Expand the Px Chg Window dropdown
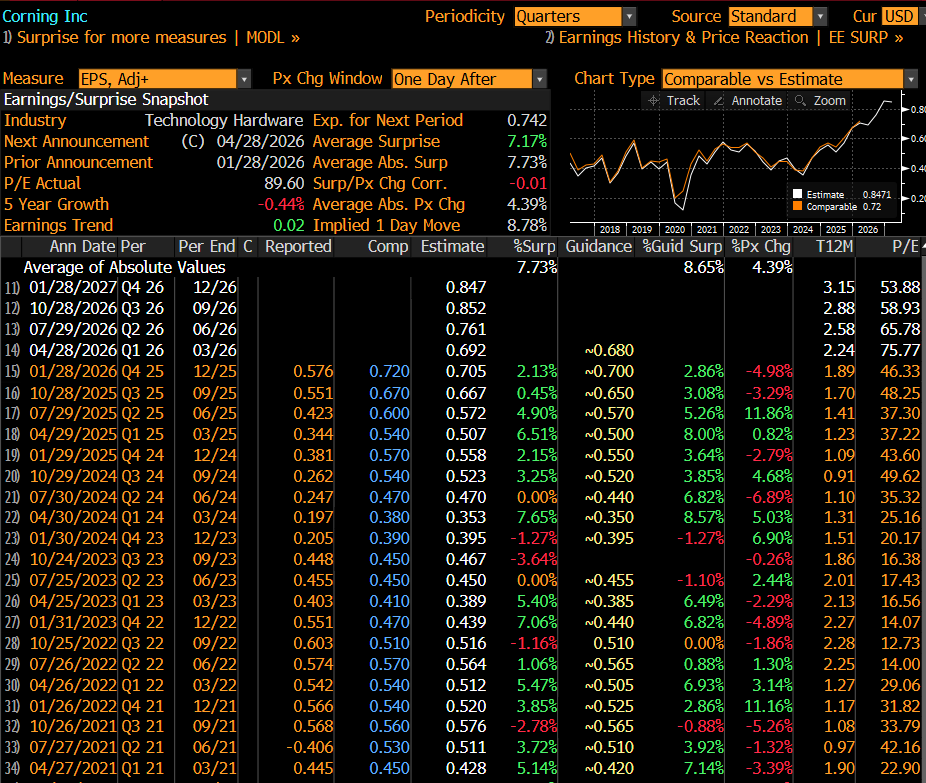926x783 pixels. click(469, 79)
